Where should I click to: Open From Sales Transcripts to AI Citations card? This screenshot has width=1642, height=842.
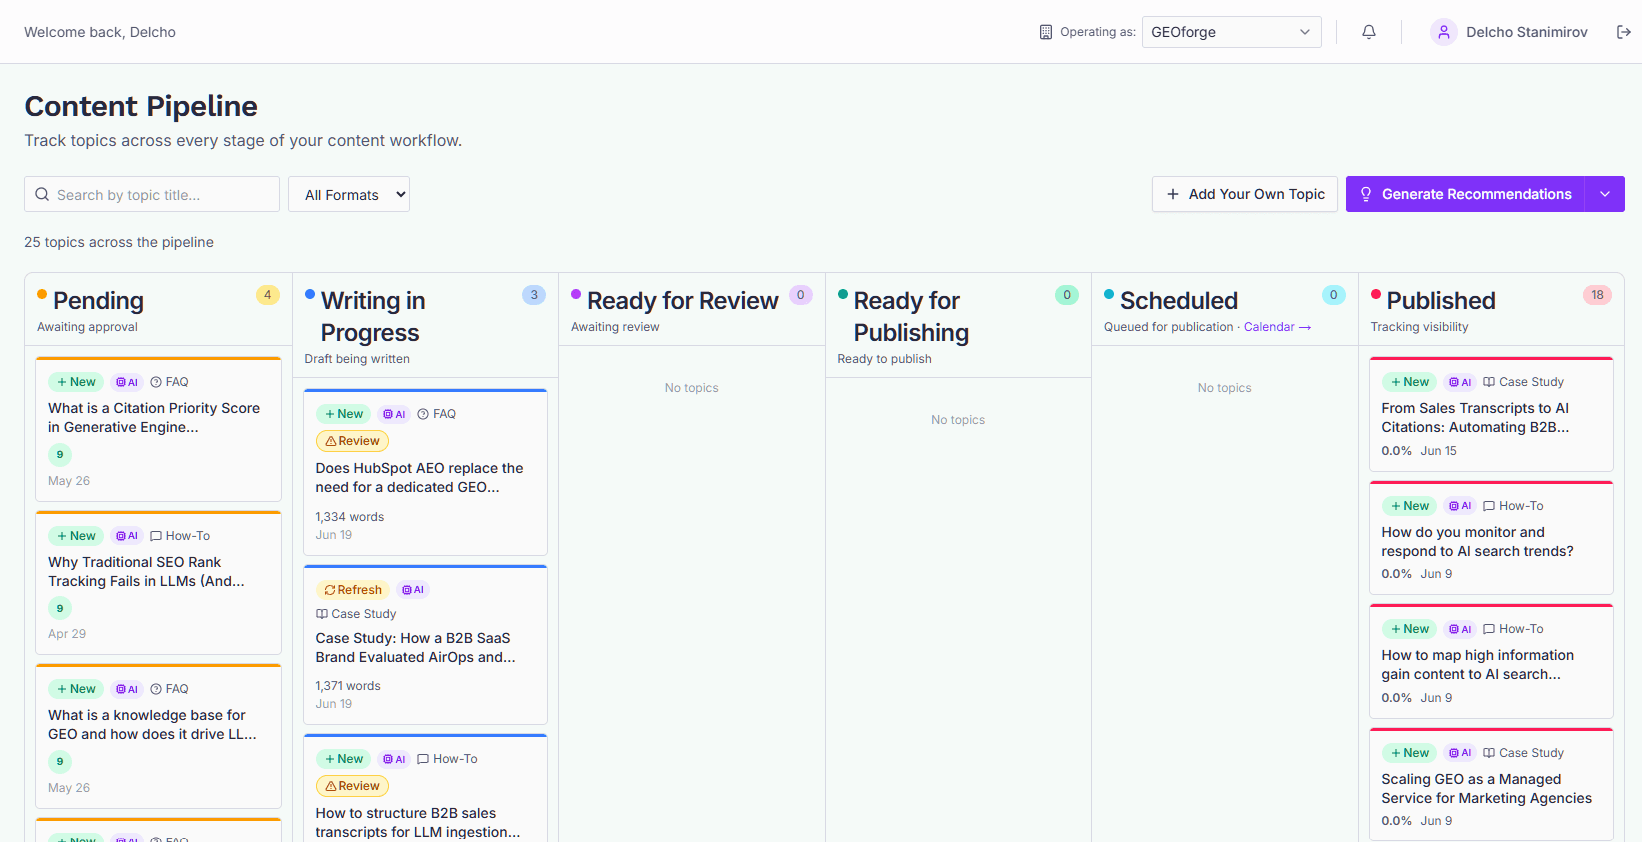coord(1491,414)
